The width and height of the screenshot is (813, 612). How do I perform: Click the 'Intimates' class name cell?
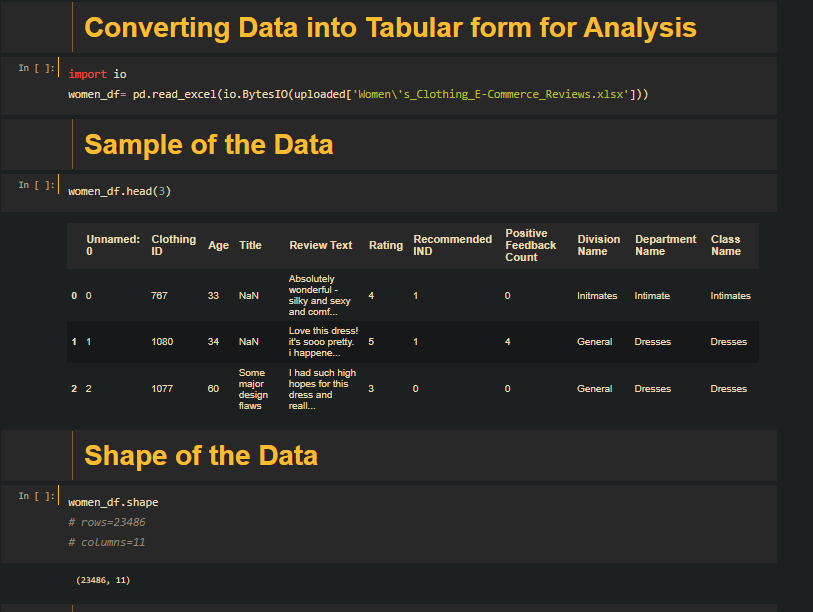(x=731, y=296)
